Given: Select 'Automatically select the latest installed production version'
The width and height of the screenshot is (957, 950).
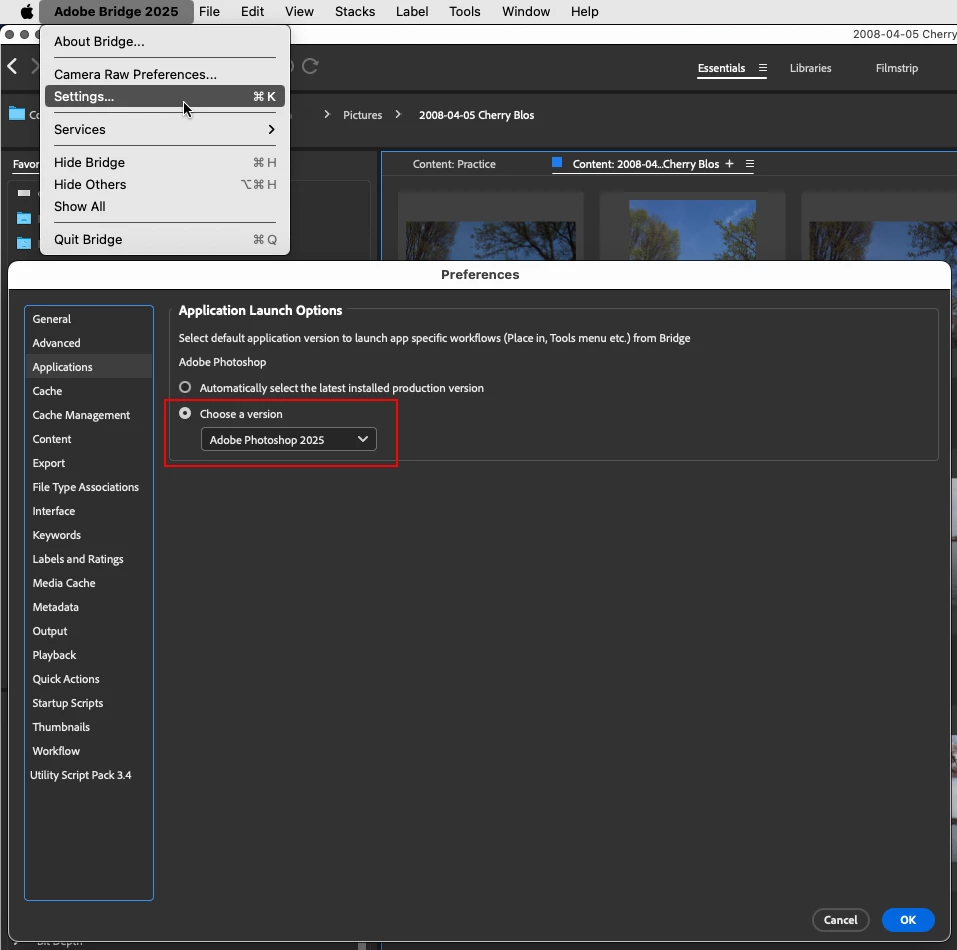Looking at the screenshot, I should tap(185, 387).
